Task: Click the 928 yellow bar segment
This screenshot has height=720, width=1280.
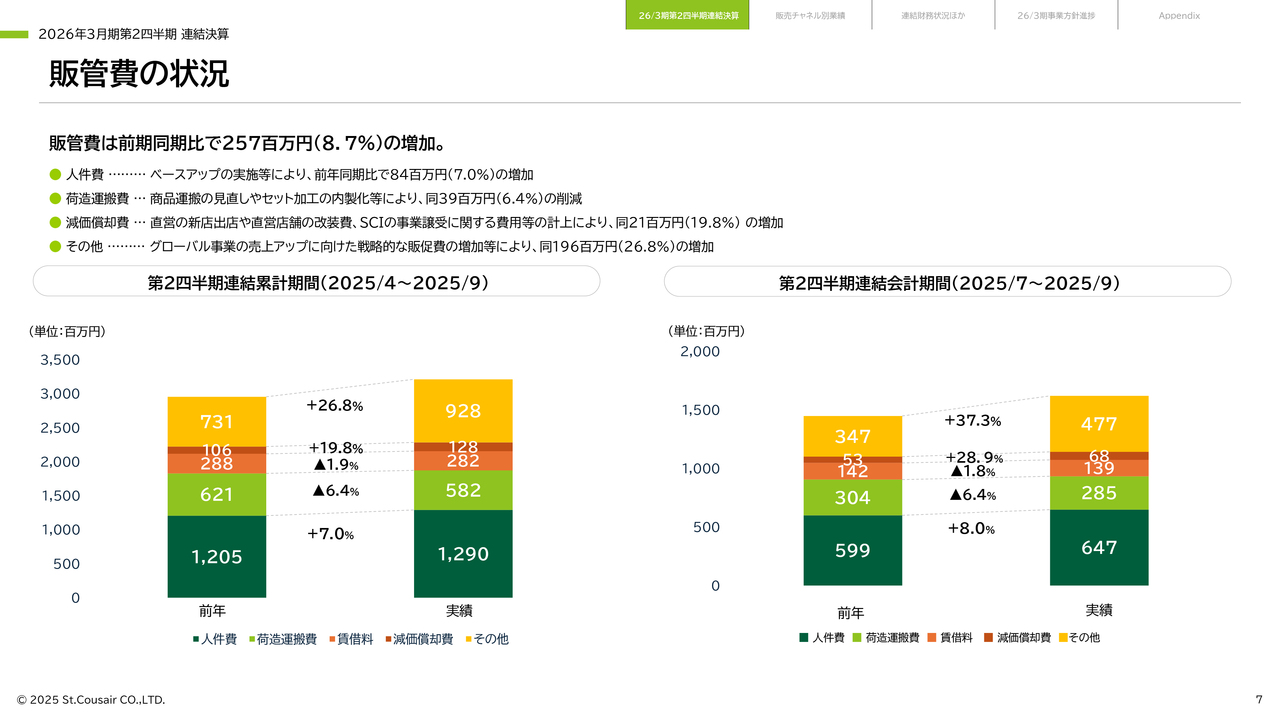Action: click(463, 410)
